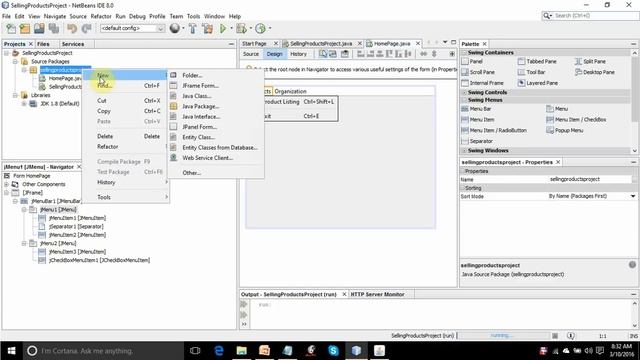The height and width of the screenshot is (360, 640).
Task: Click the Build Project hammer icon
Action: [193, 29]
